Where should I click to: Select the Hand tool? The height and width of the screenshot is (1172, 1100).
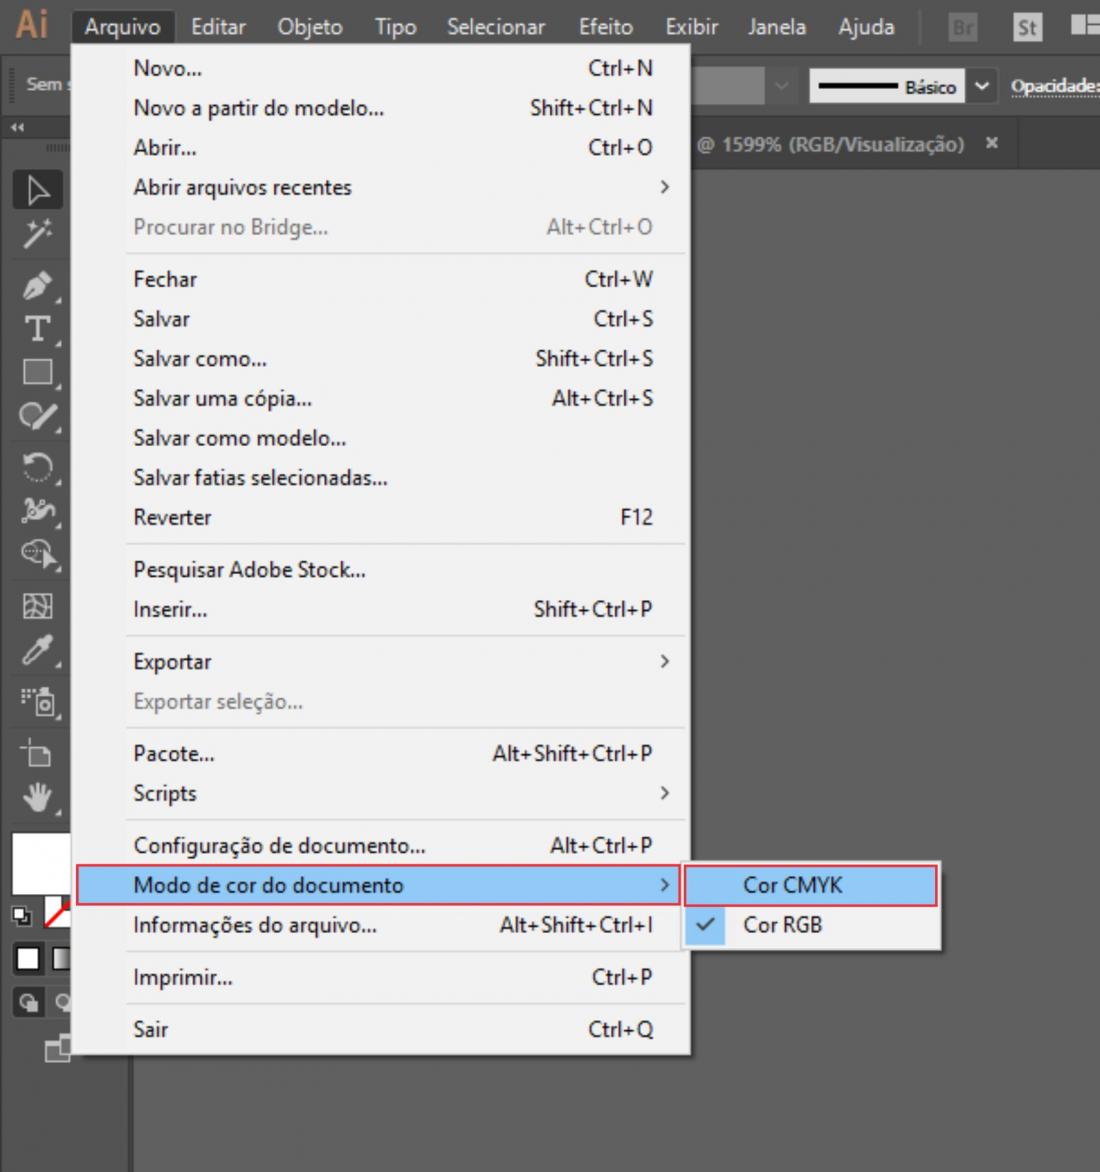tap(38, 798)
